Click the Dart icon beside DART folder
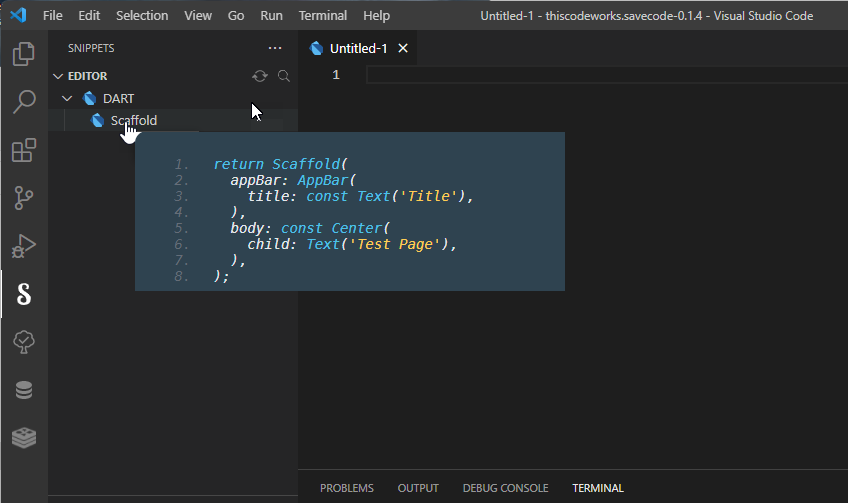Viewport: 848px width, 503px height. click(89, 98)
